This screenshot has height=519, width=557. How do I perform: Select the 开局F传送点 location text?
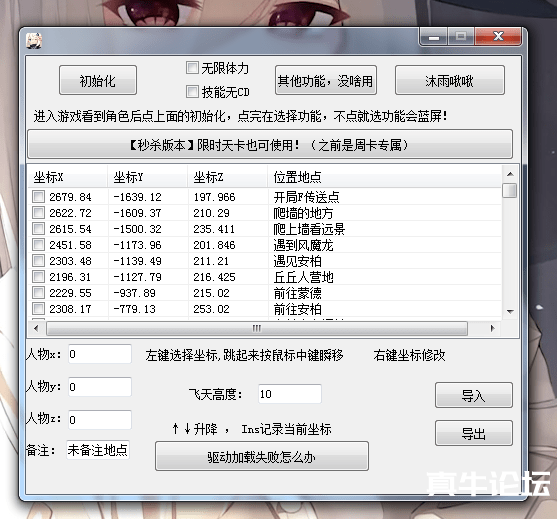(x=306, y=197)
